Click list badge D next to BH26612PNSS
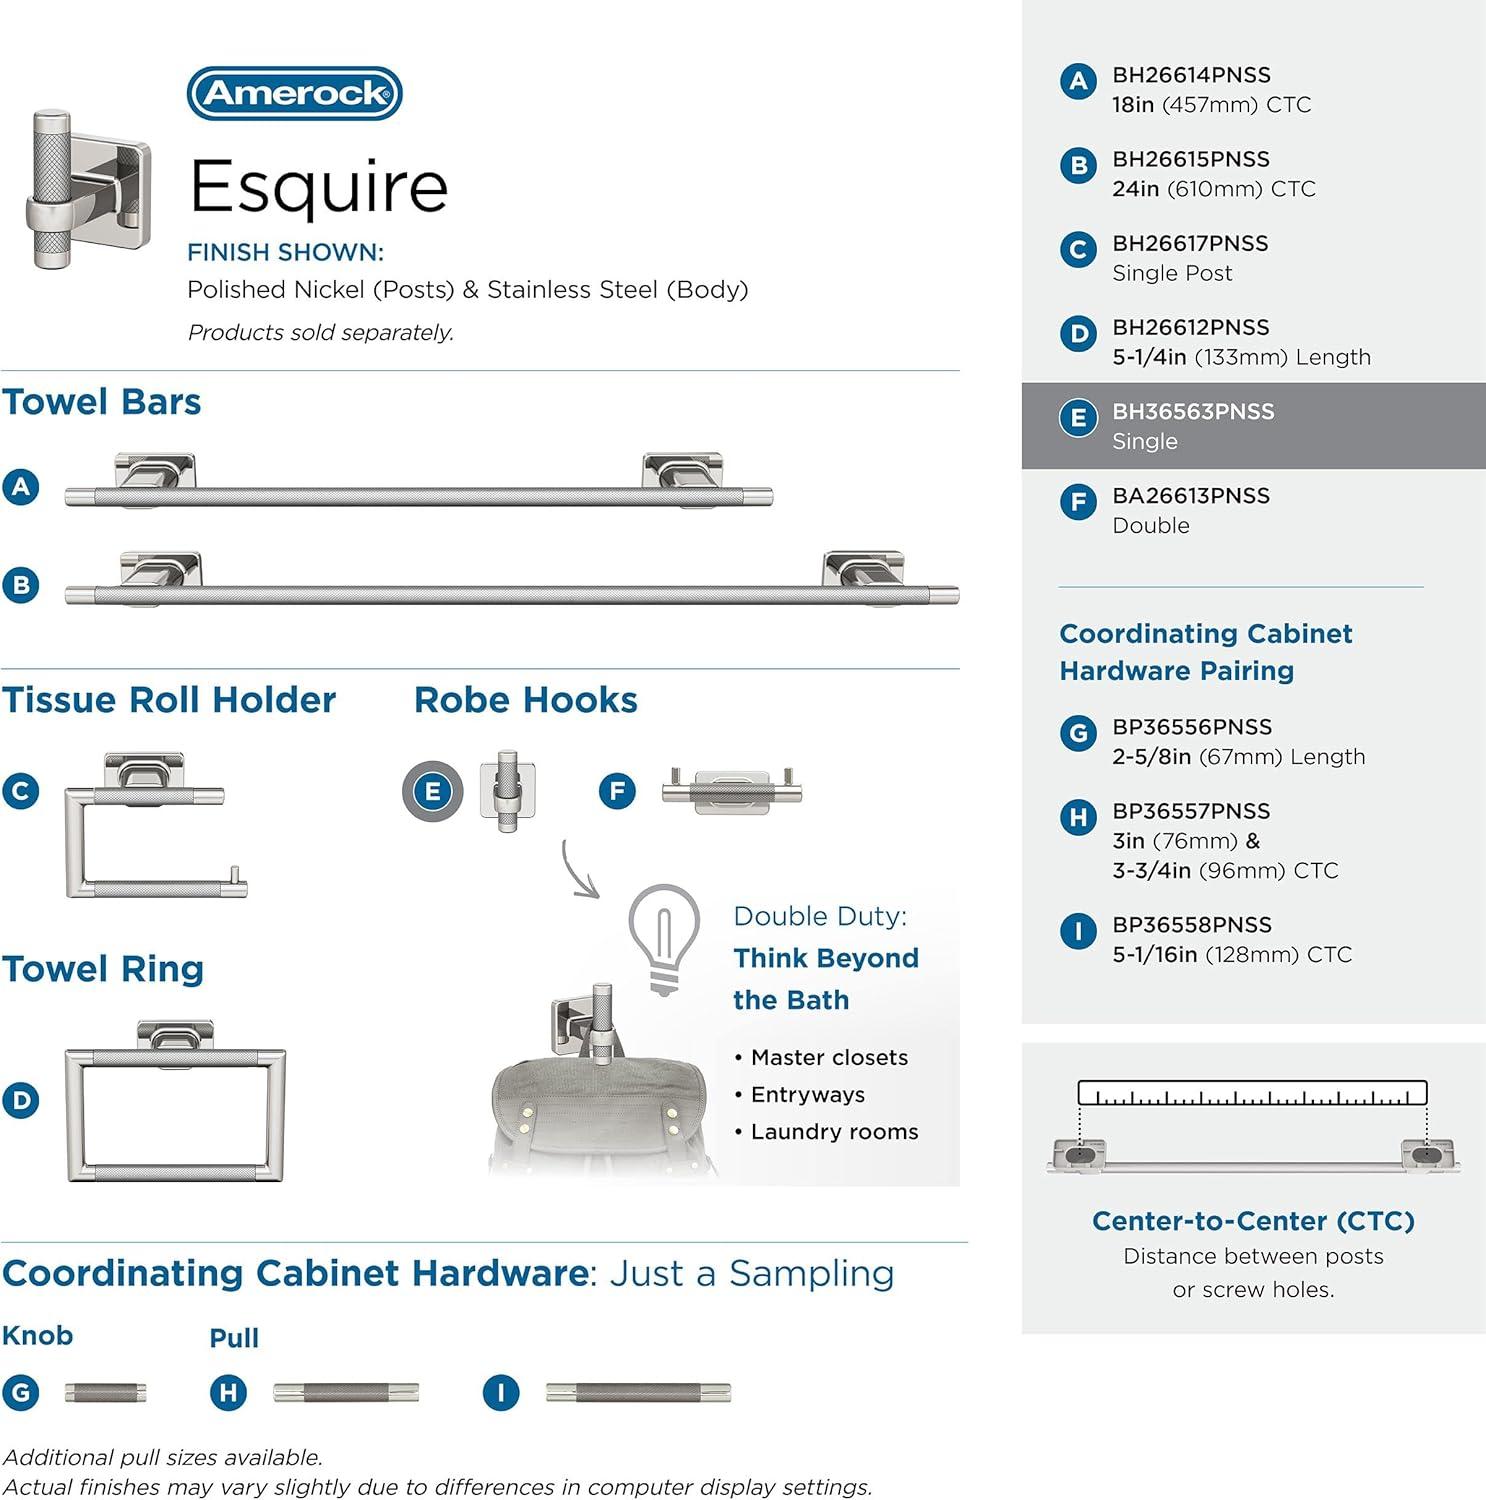 coord(1078,333)
